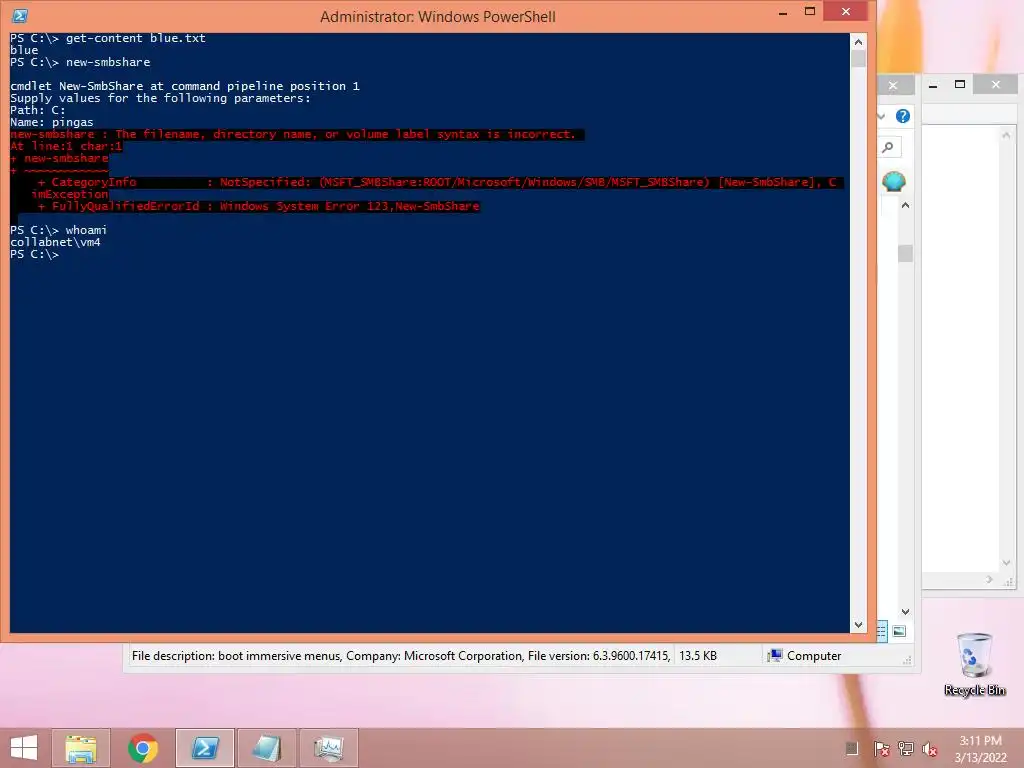
Task: Click the Computer icon in Explorer's status bar
Action: (x=775, y=656)
